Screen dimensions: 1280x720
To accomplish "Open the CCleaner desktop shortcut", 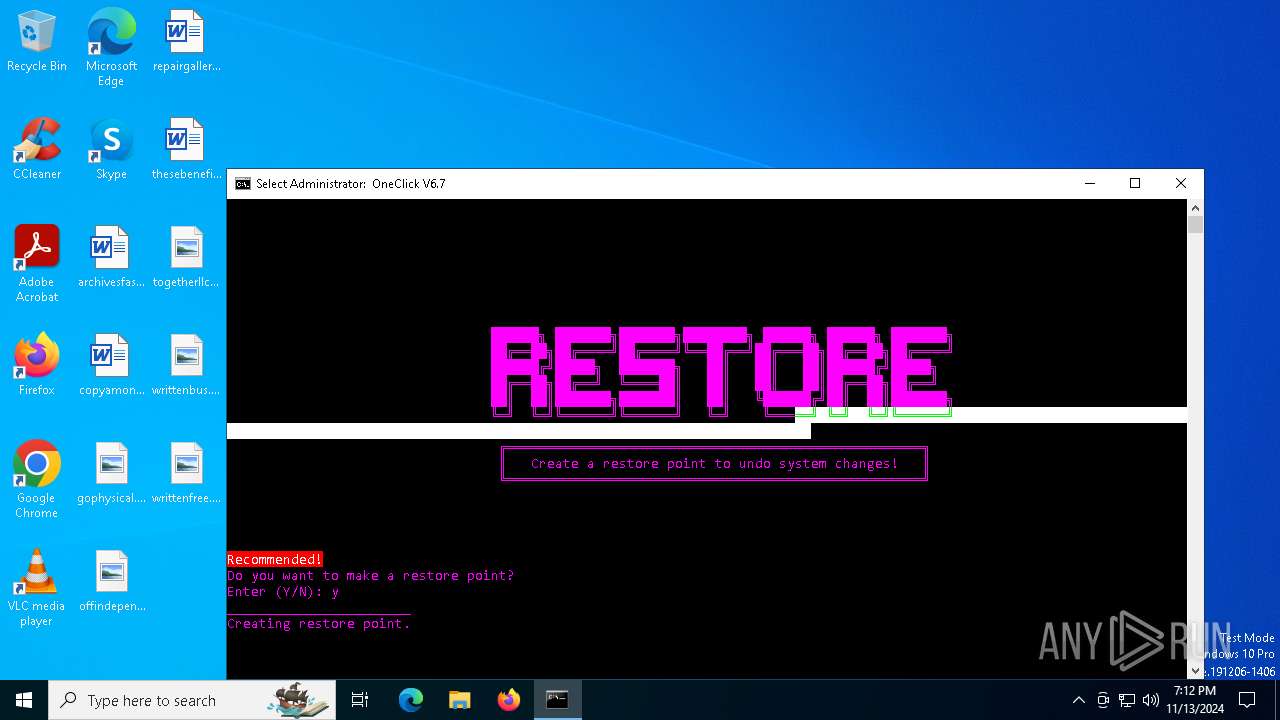I will 37,149.
